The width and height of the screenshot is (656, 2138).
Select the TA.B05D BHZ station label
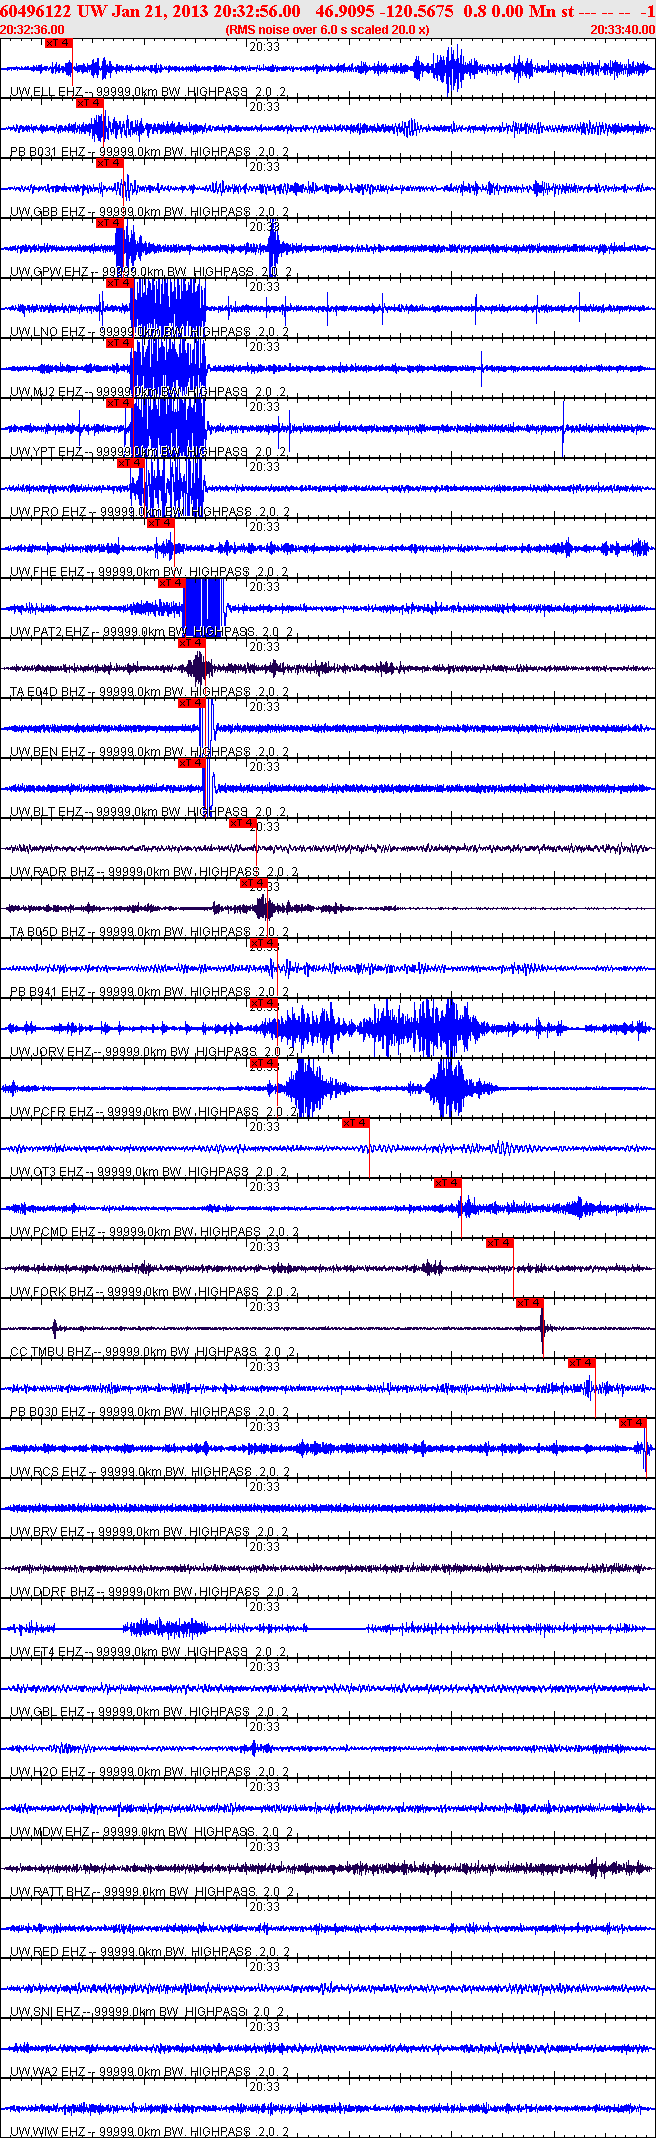click(x=48, y=932)
